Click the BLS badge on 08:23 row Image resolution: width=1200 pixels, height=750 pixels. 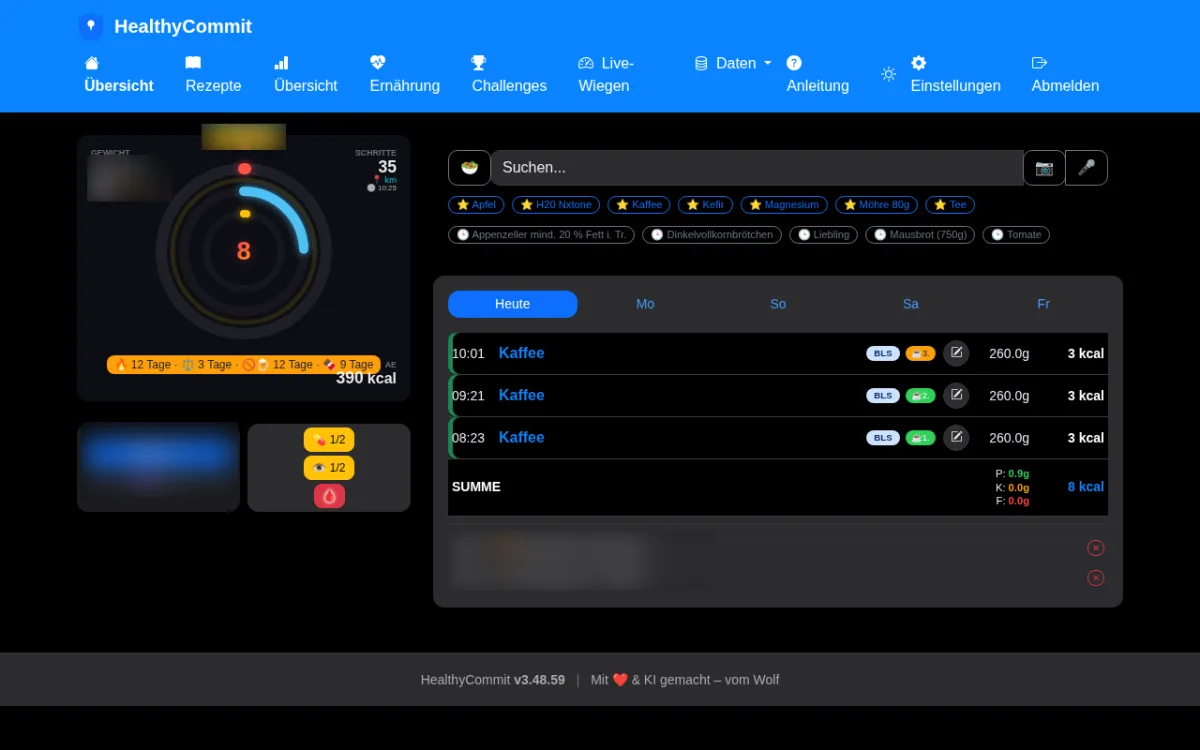pos(883,437)
